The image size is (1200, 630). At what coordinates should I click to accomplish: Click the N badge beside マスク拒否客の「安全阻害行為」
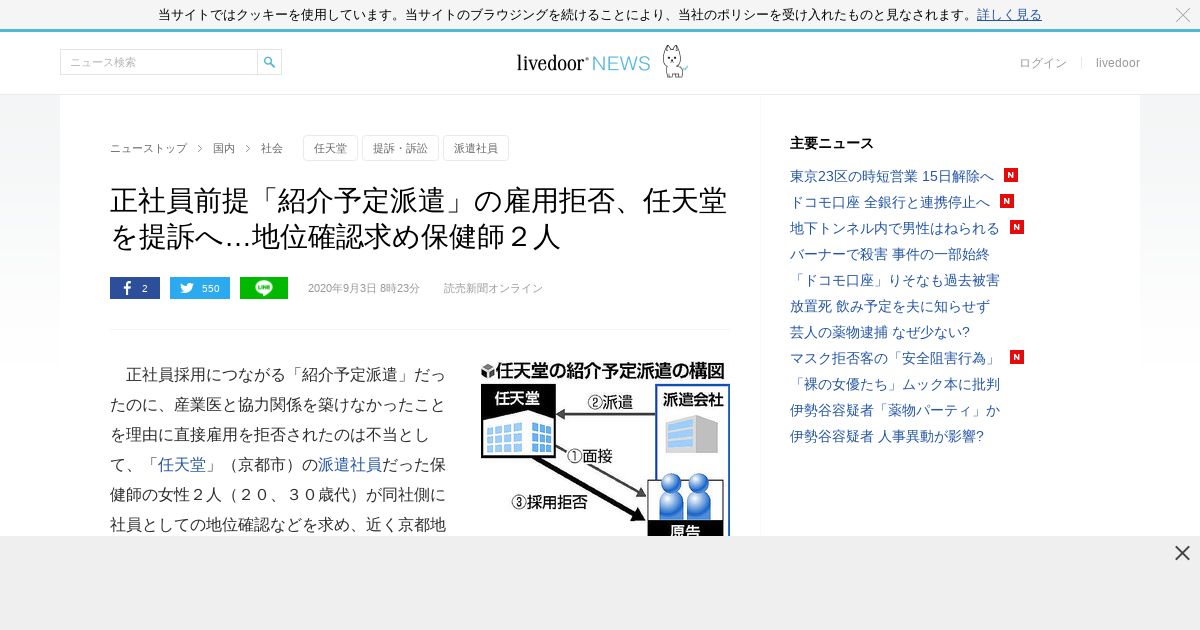pos(1017,357)
